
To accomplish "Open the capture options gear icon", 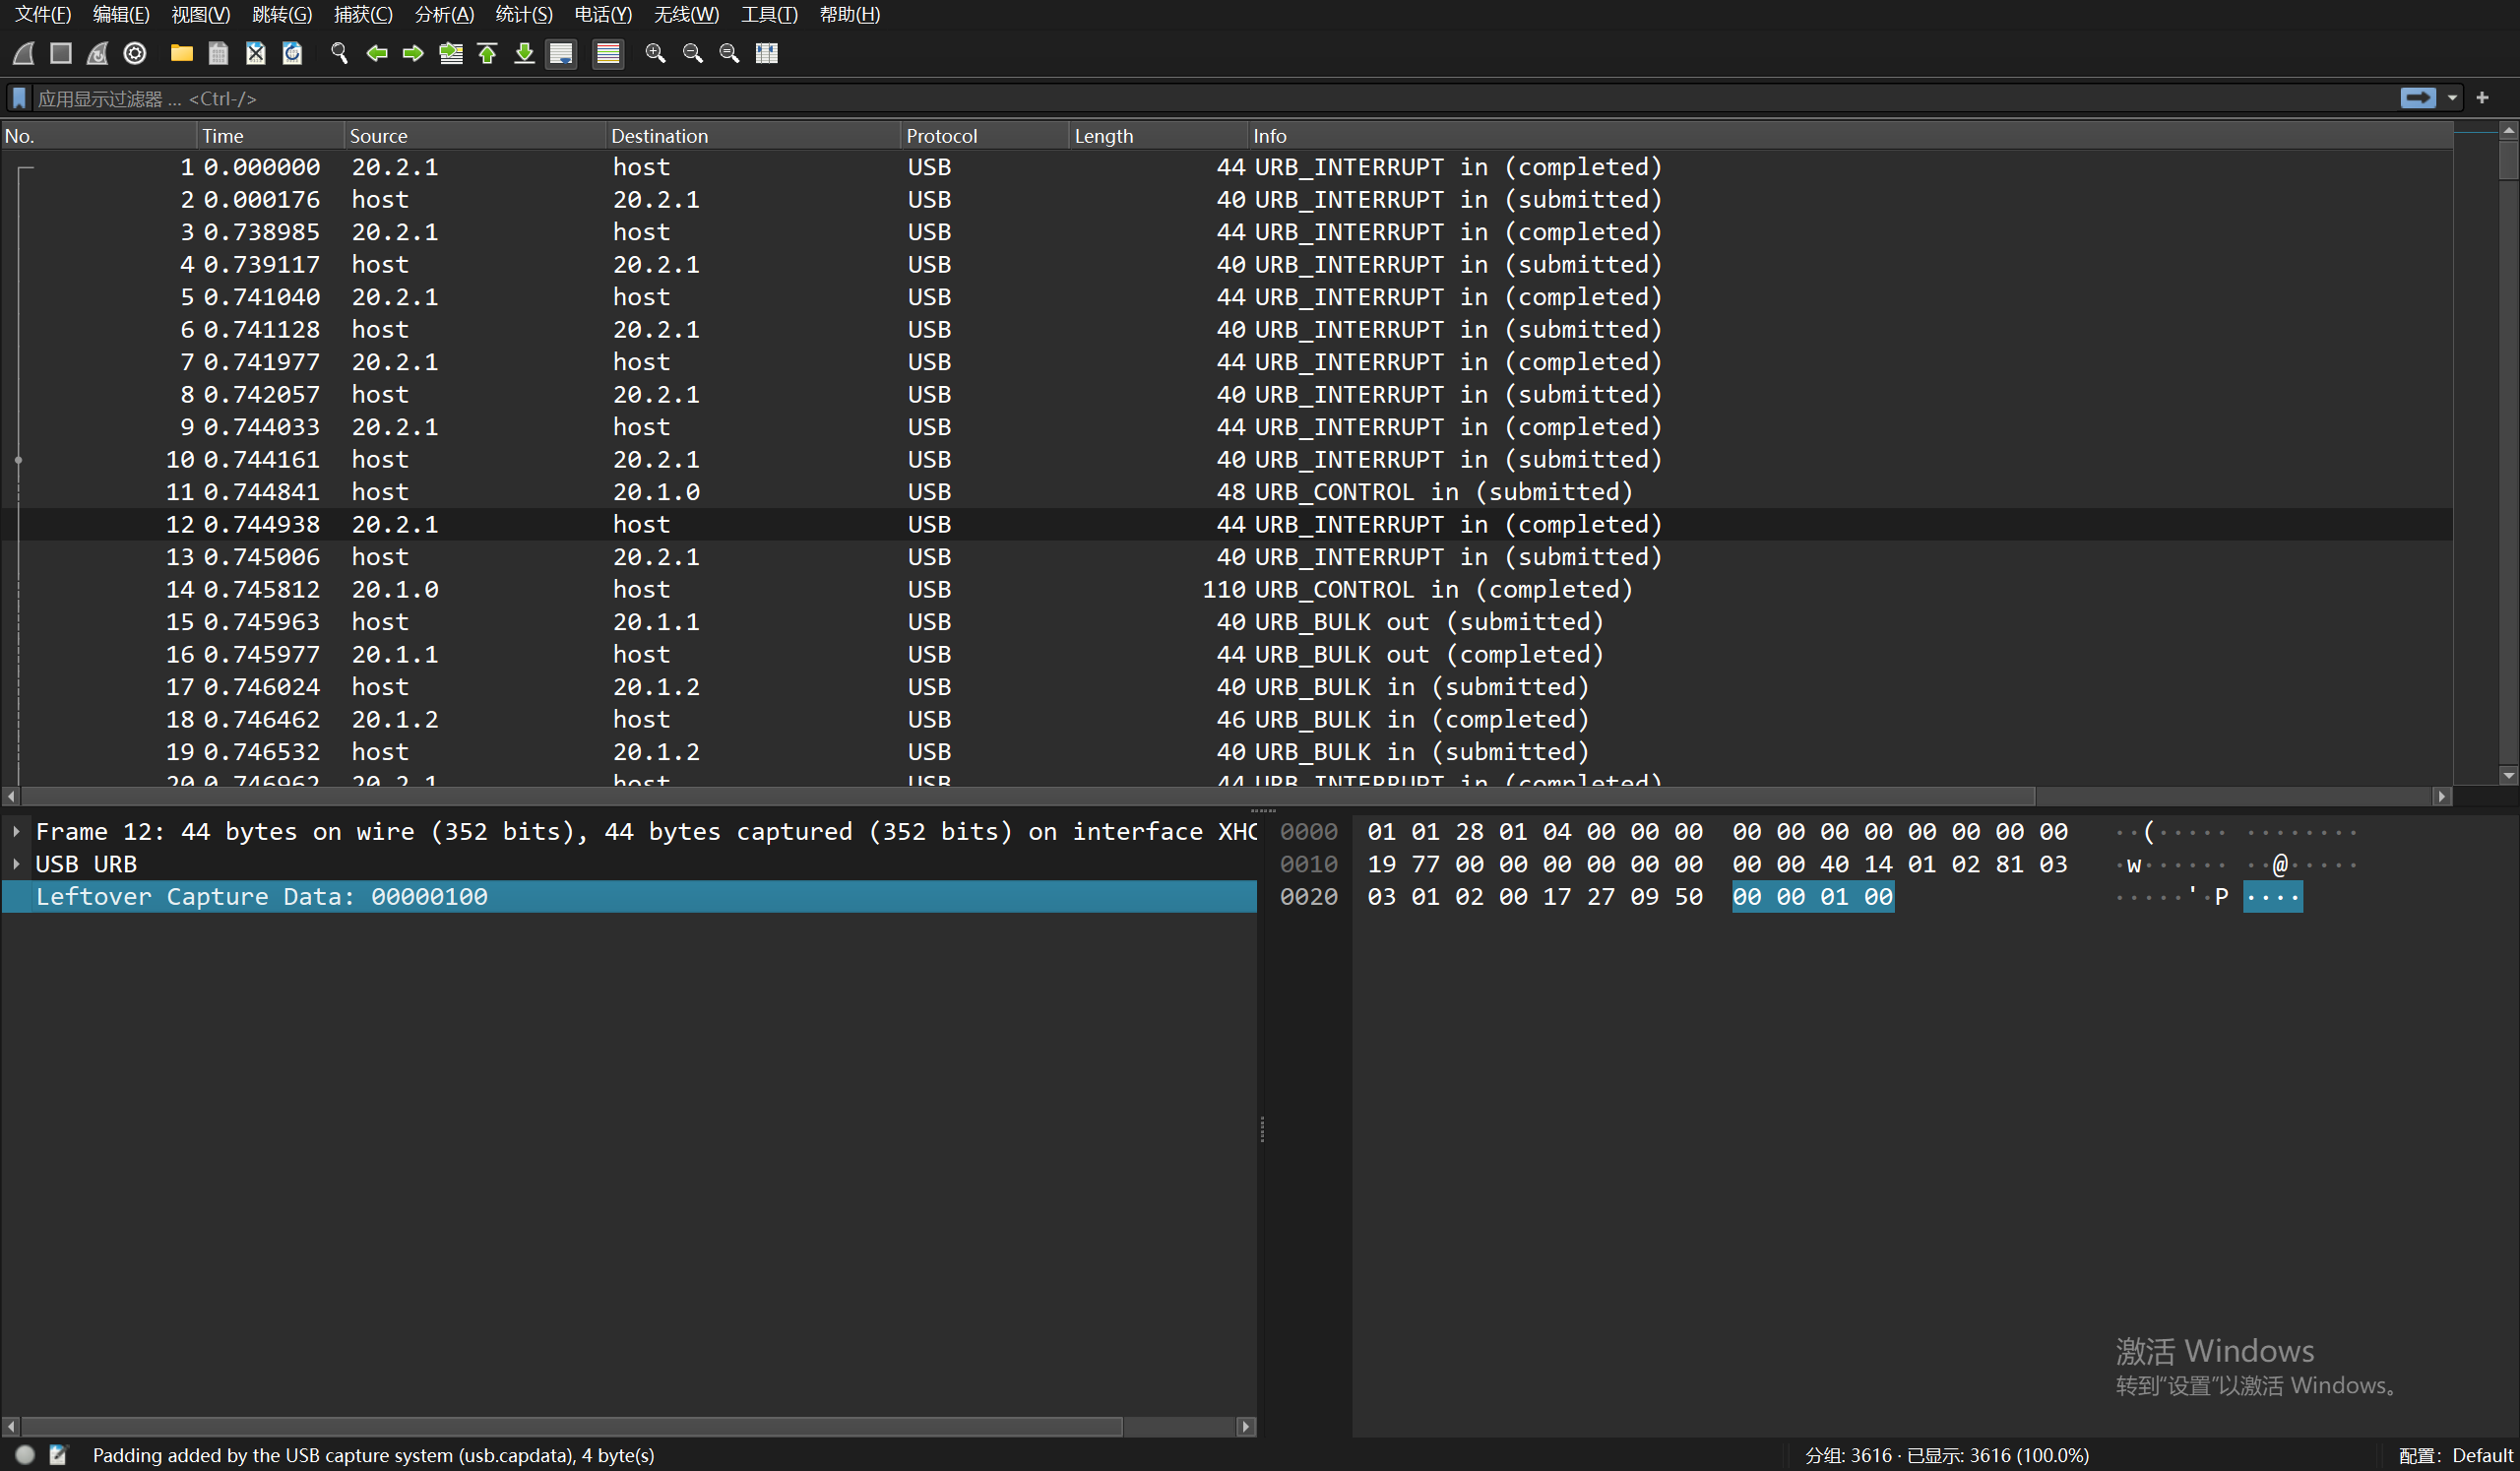I will tap(135, 53).
